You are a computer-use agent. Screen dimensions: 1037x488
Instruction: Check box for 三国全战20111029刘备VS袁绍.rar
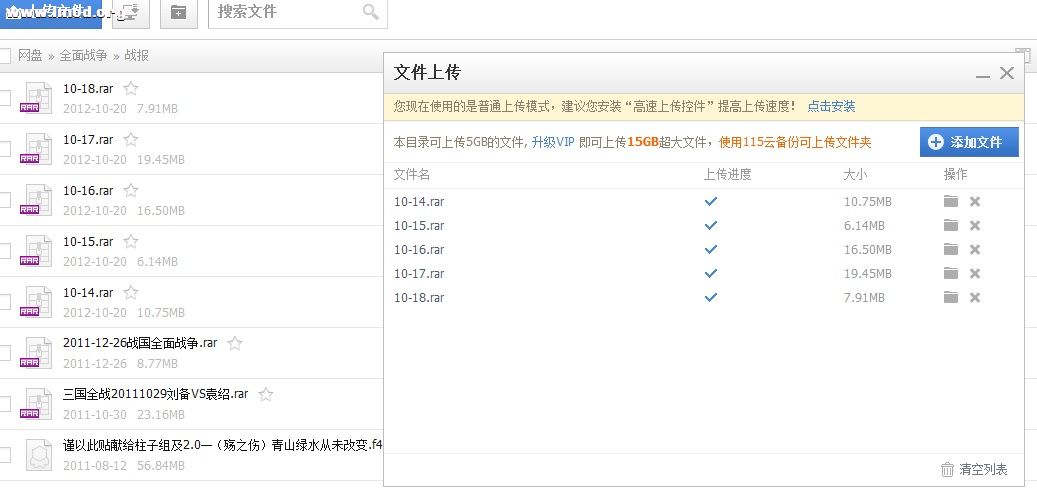point(4,403)
